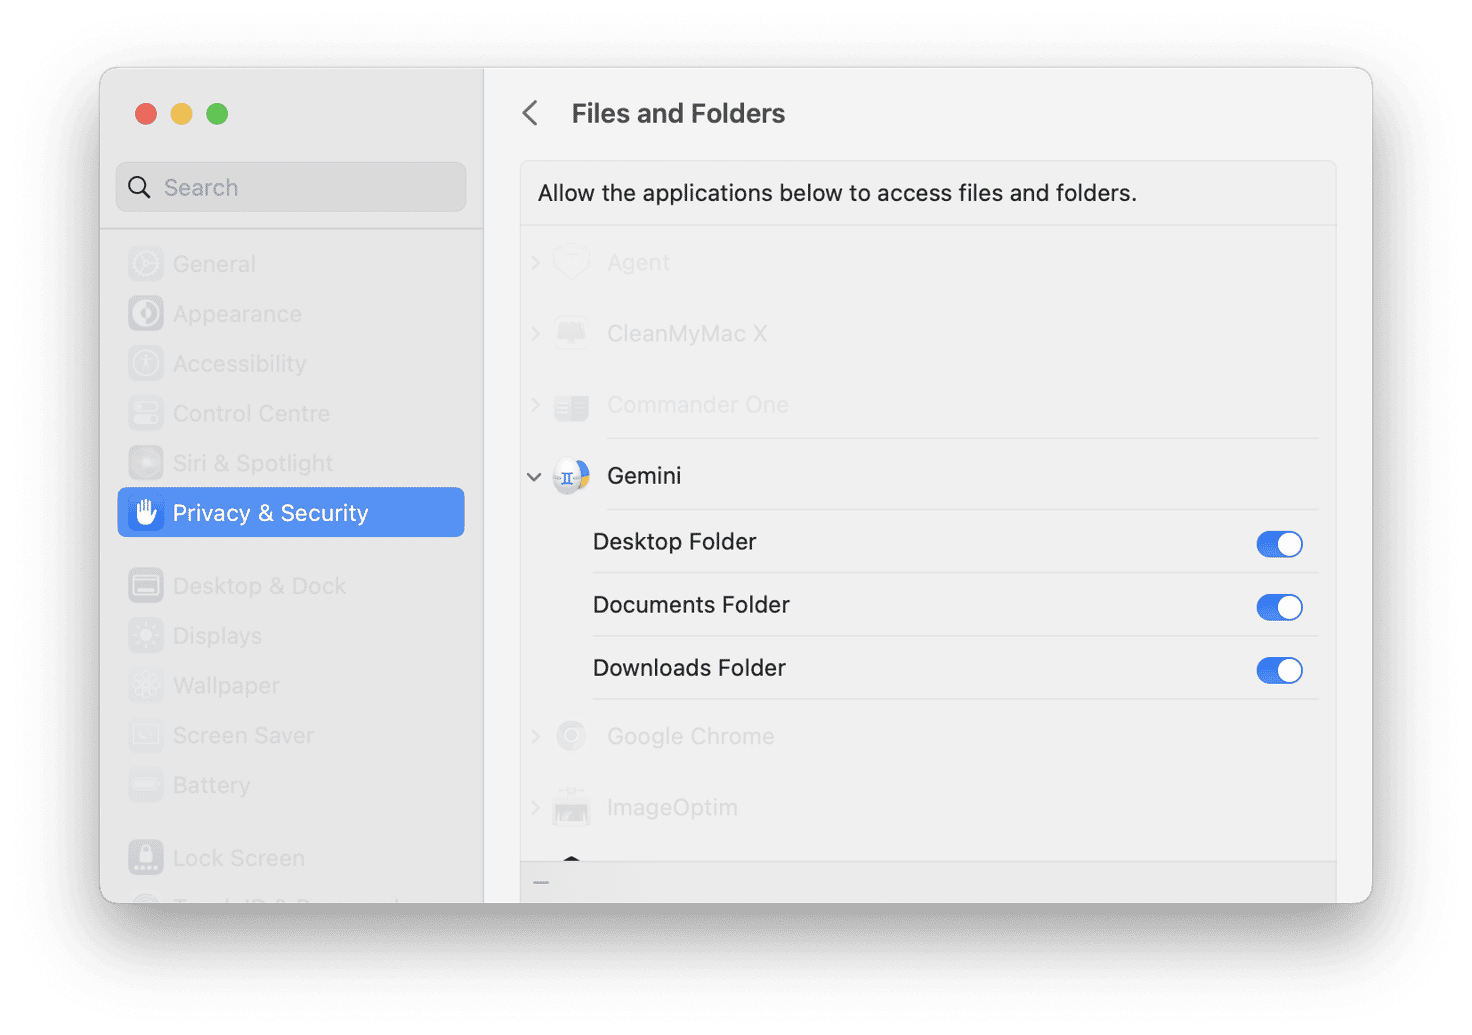Open the Desktop & Dock settings pane
Image resolution: width=1472 pixels, height=1035 pixels.
pyautogui.click(x=291, y=586)
